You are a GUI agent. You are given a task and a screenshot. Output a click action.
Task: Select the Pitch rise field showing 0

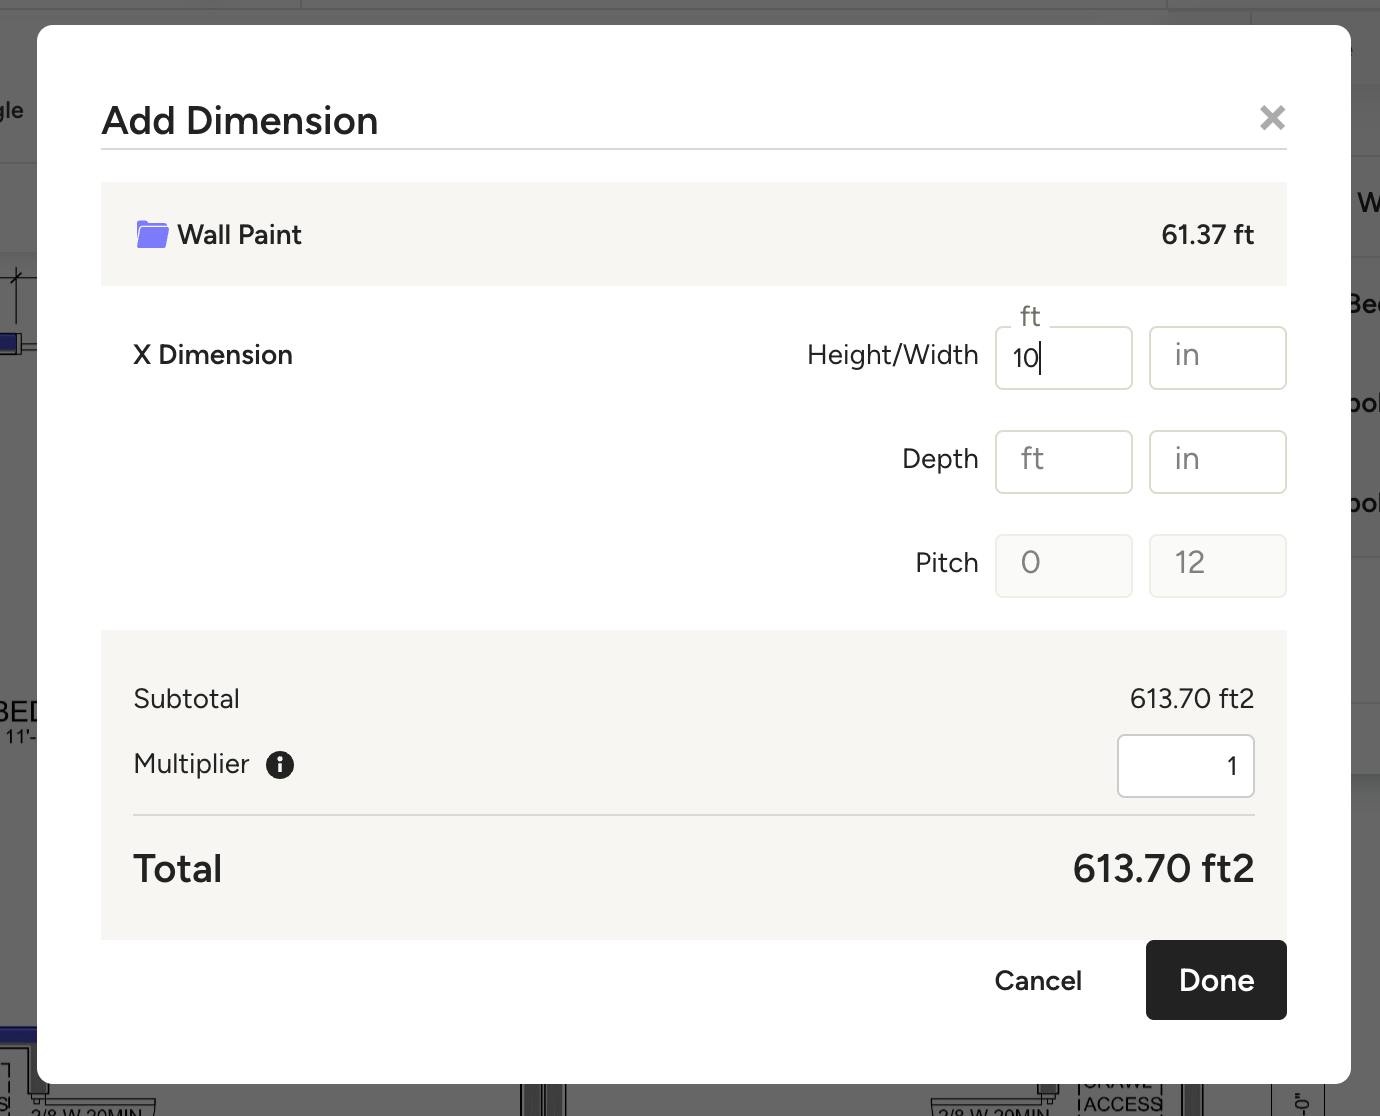coord(1063,566)
